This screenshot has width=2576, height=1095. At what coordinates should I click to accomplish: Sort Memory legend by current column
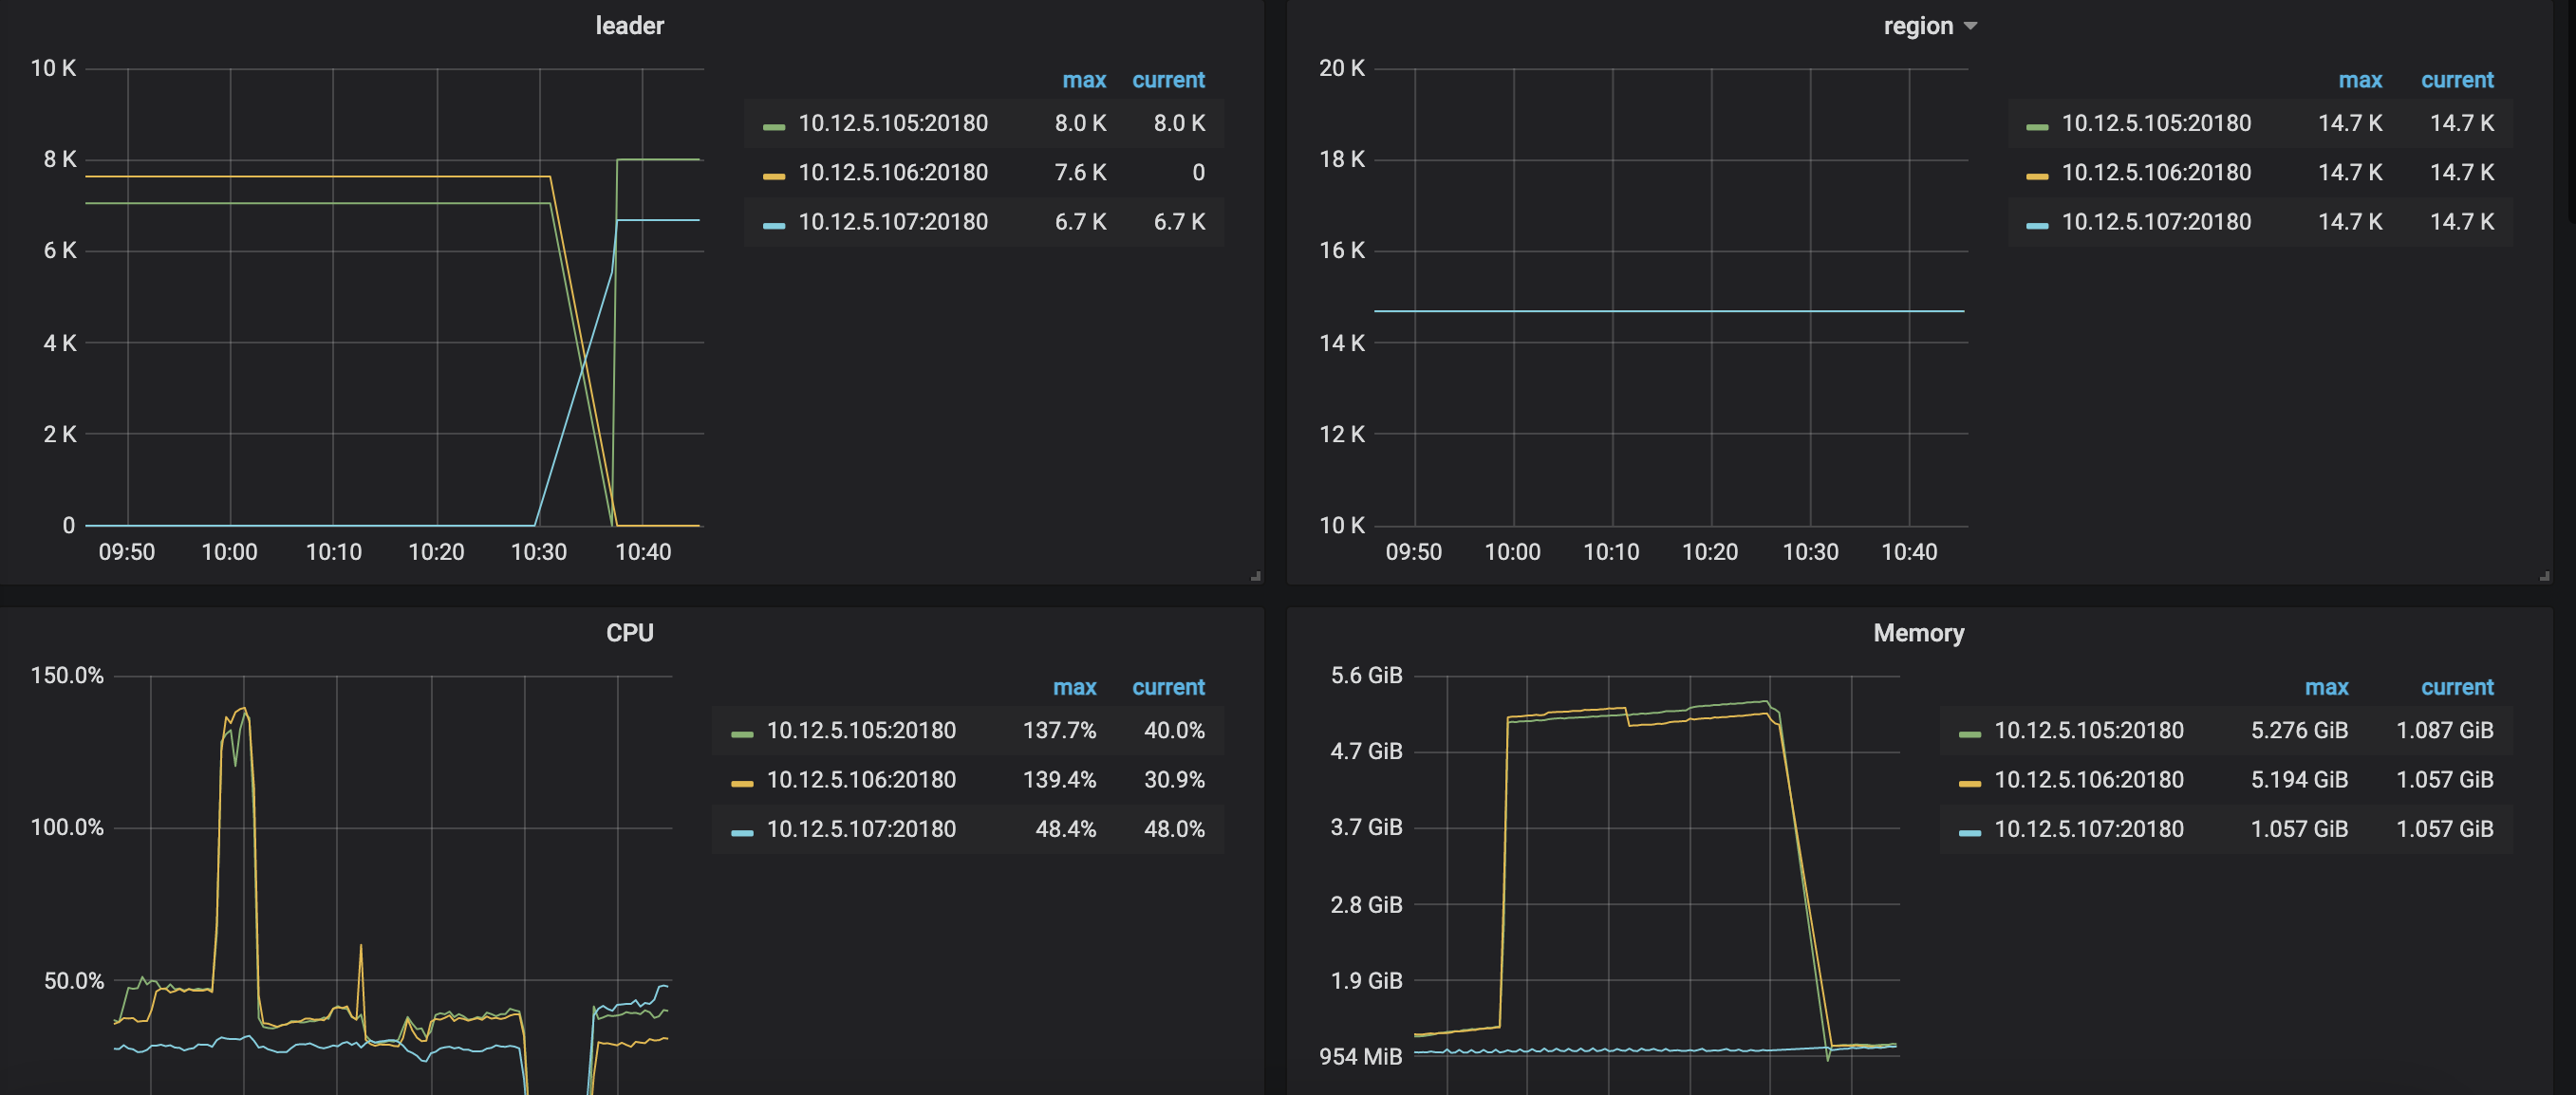coord(2456,687)
